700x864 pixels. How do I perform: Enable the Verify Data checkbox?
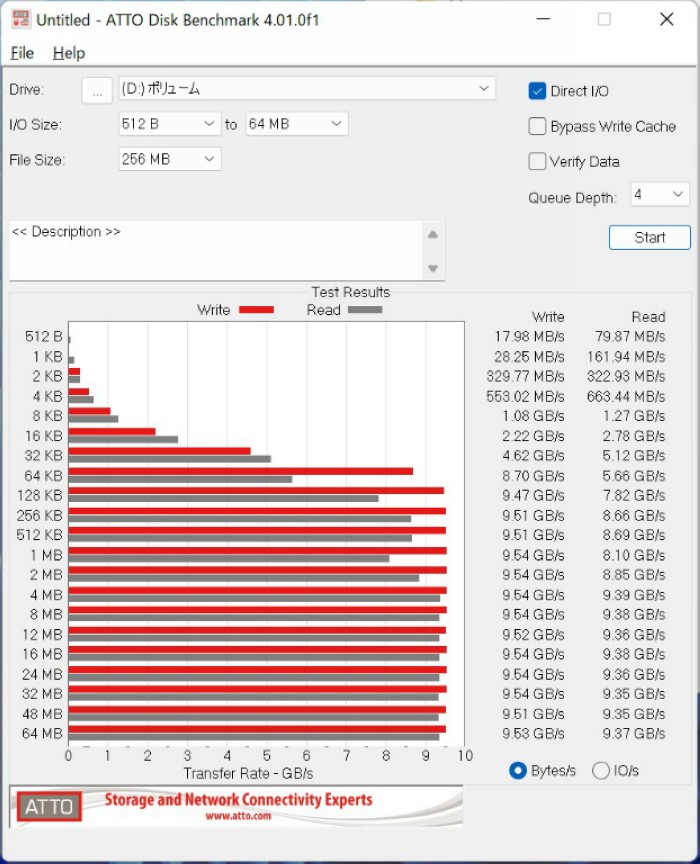coord(537,161)
